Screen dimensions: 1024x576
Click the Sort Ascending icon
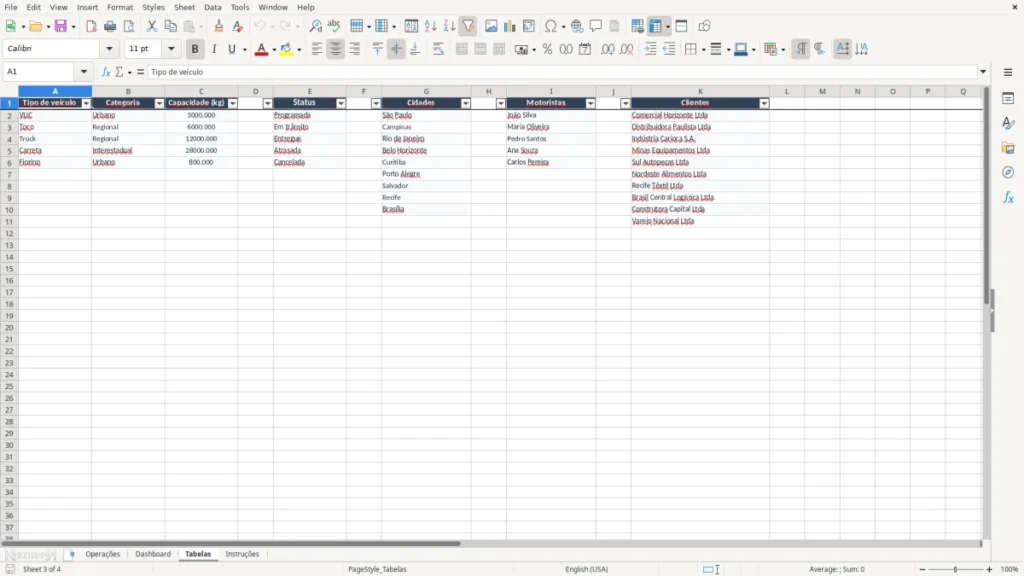click(x=430, y=26)
